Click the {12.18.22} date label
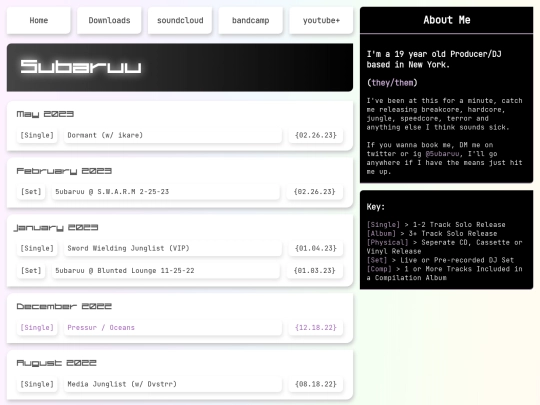540x405 pixels. click(315, 327)
